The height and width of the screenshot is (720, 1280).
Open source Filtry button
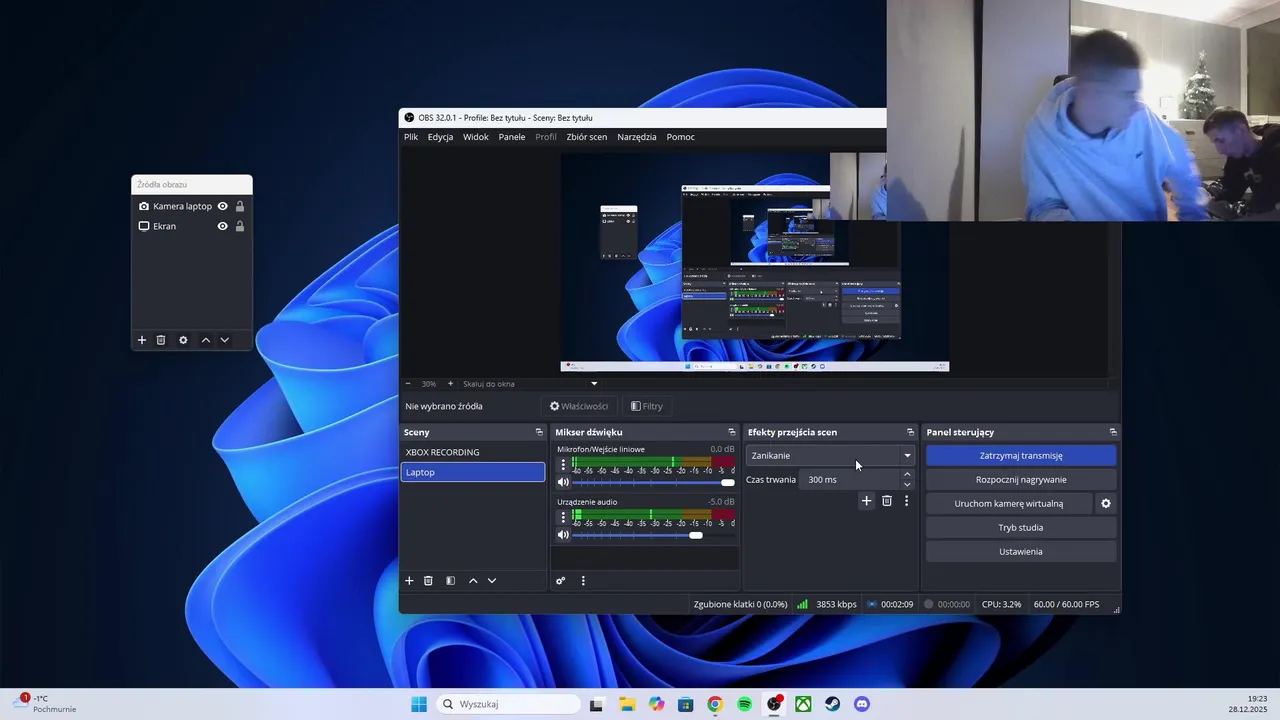(647, 406)
